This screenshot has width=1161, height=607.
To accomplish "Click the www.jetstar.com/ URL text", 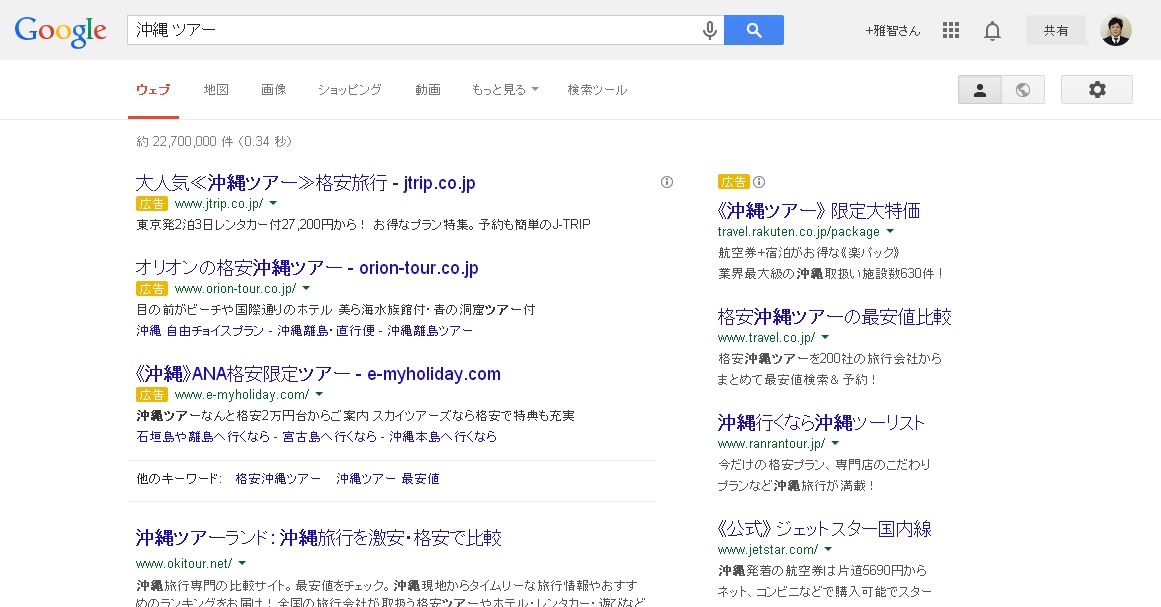I will (x=767, y=549).
